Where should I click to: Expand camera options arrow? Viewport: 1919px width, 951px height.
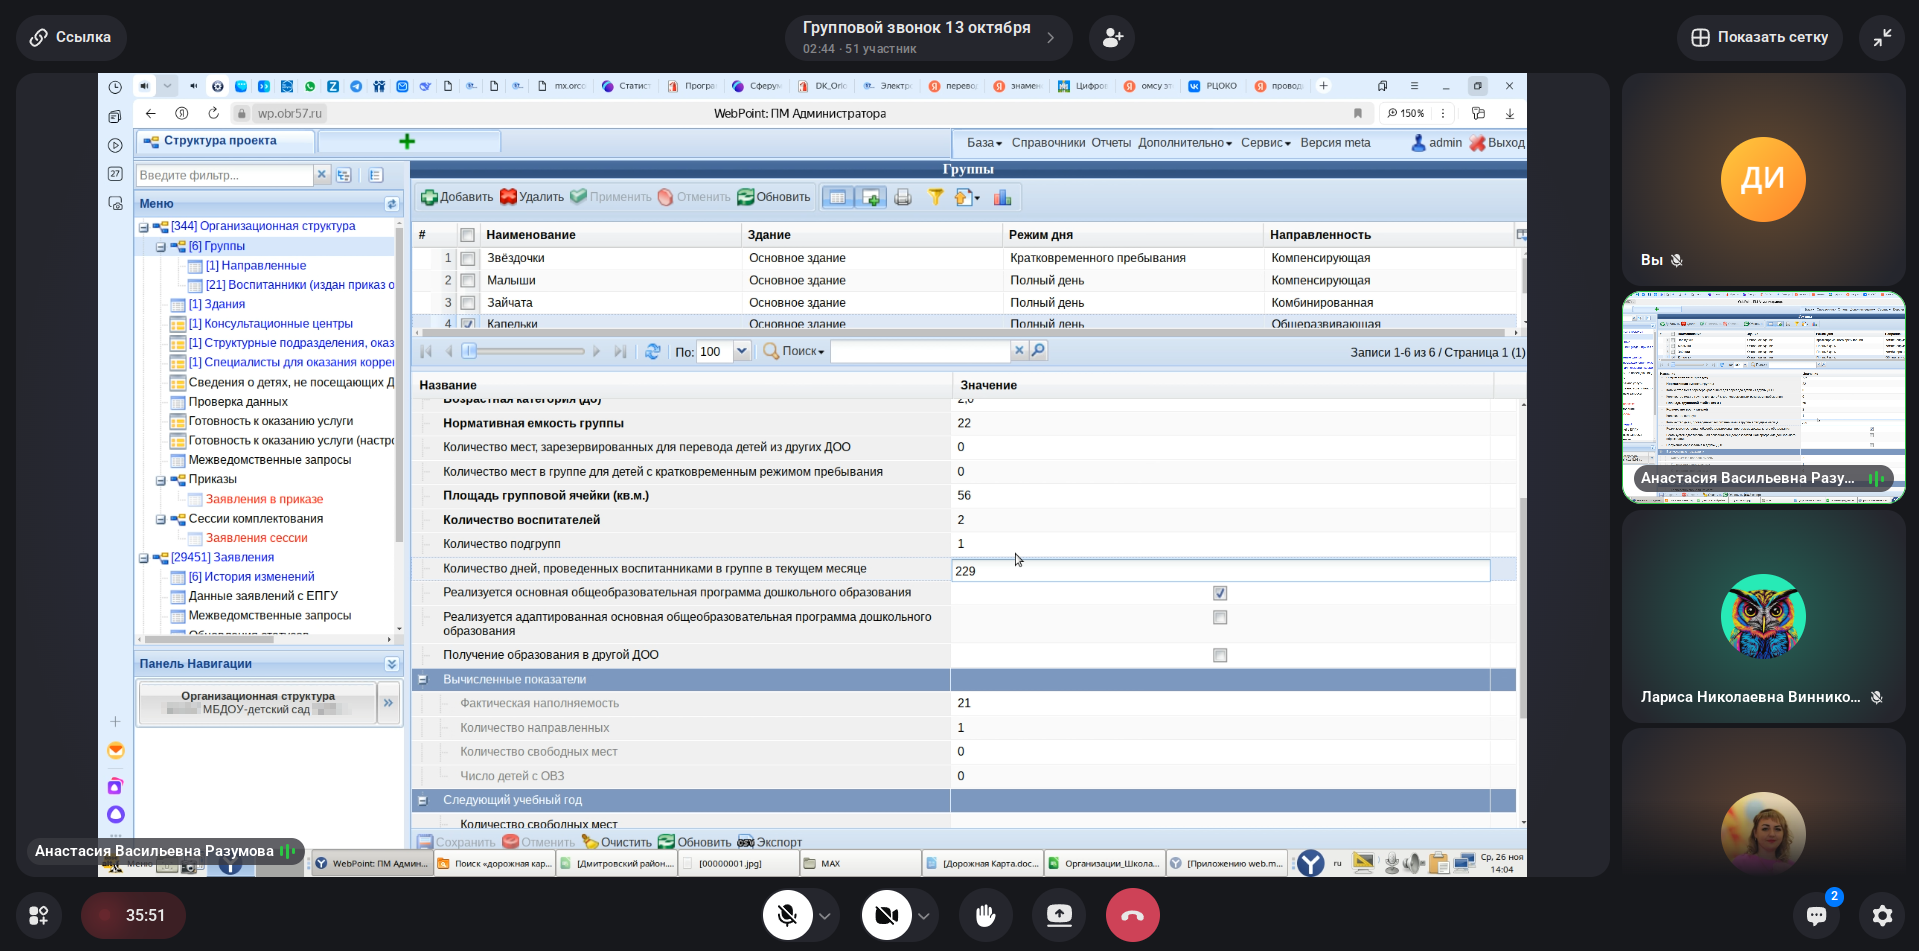point(924,915)
